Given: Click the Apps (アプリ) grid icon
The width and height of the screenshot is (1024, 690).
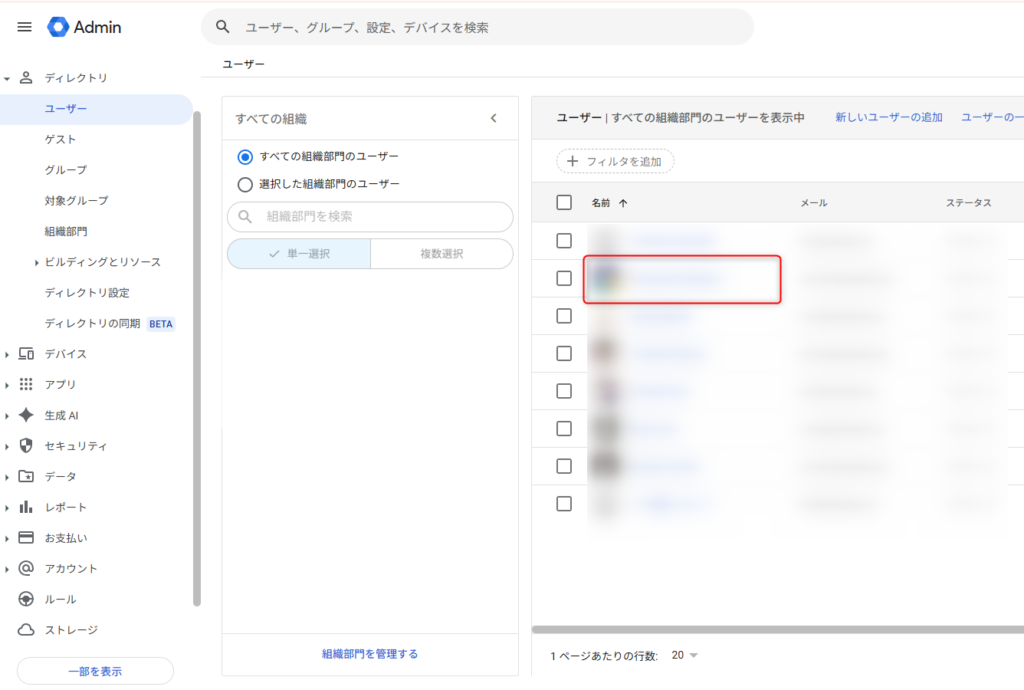Looking at the screenshot, I should [27, 385].
